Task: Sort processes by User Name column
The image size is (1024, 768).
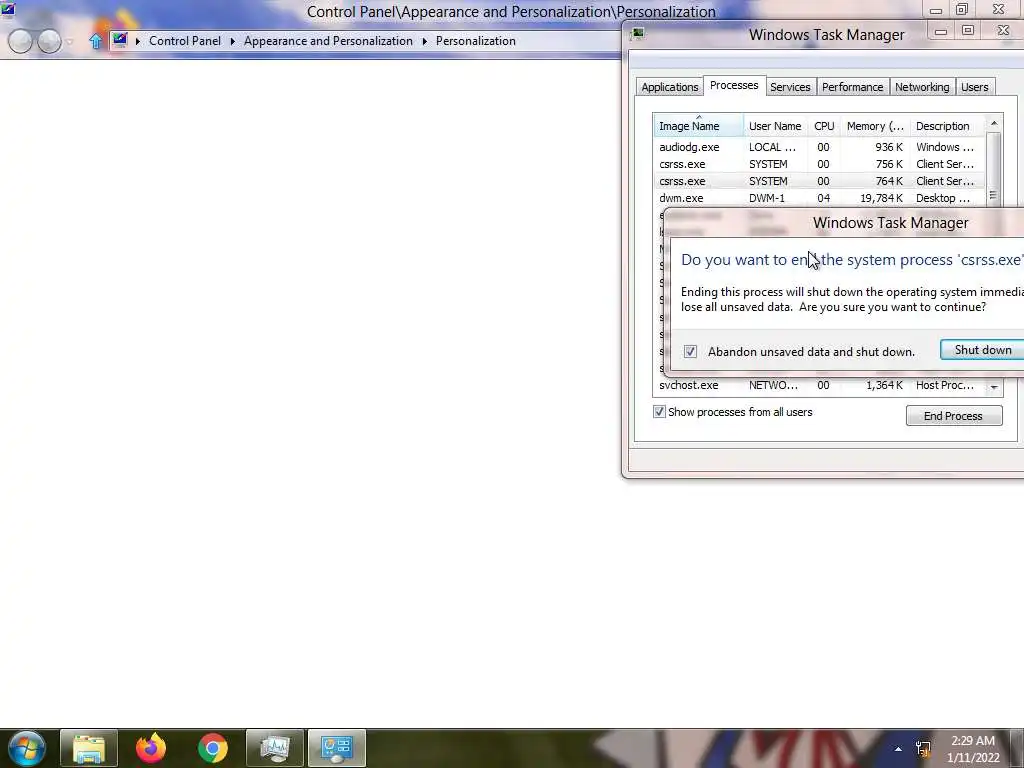Action: [x=775, y=125]
